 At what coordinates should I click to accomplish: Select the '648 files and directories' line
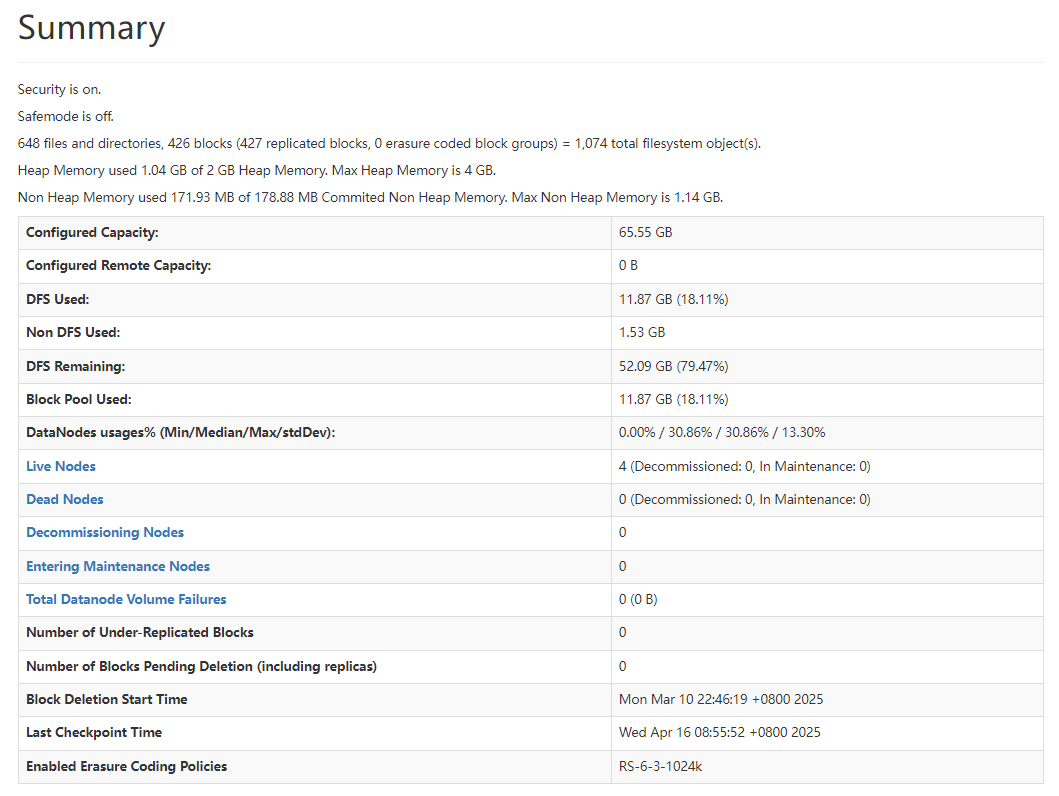tap(389, 144)
